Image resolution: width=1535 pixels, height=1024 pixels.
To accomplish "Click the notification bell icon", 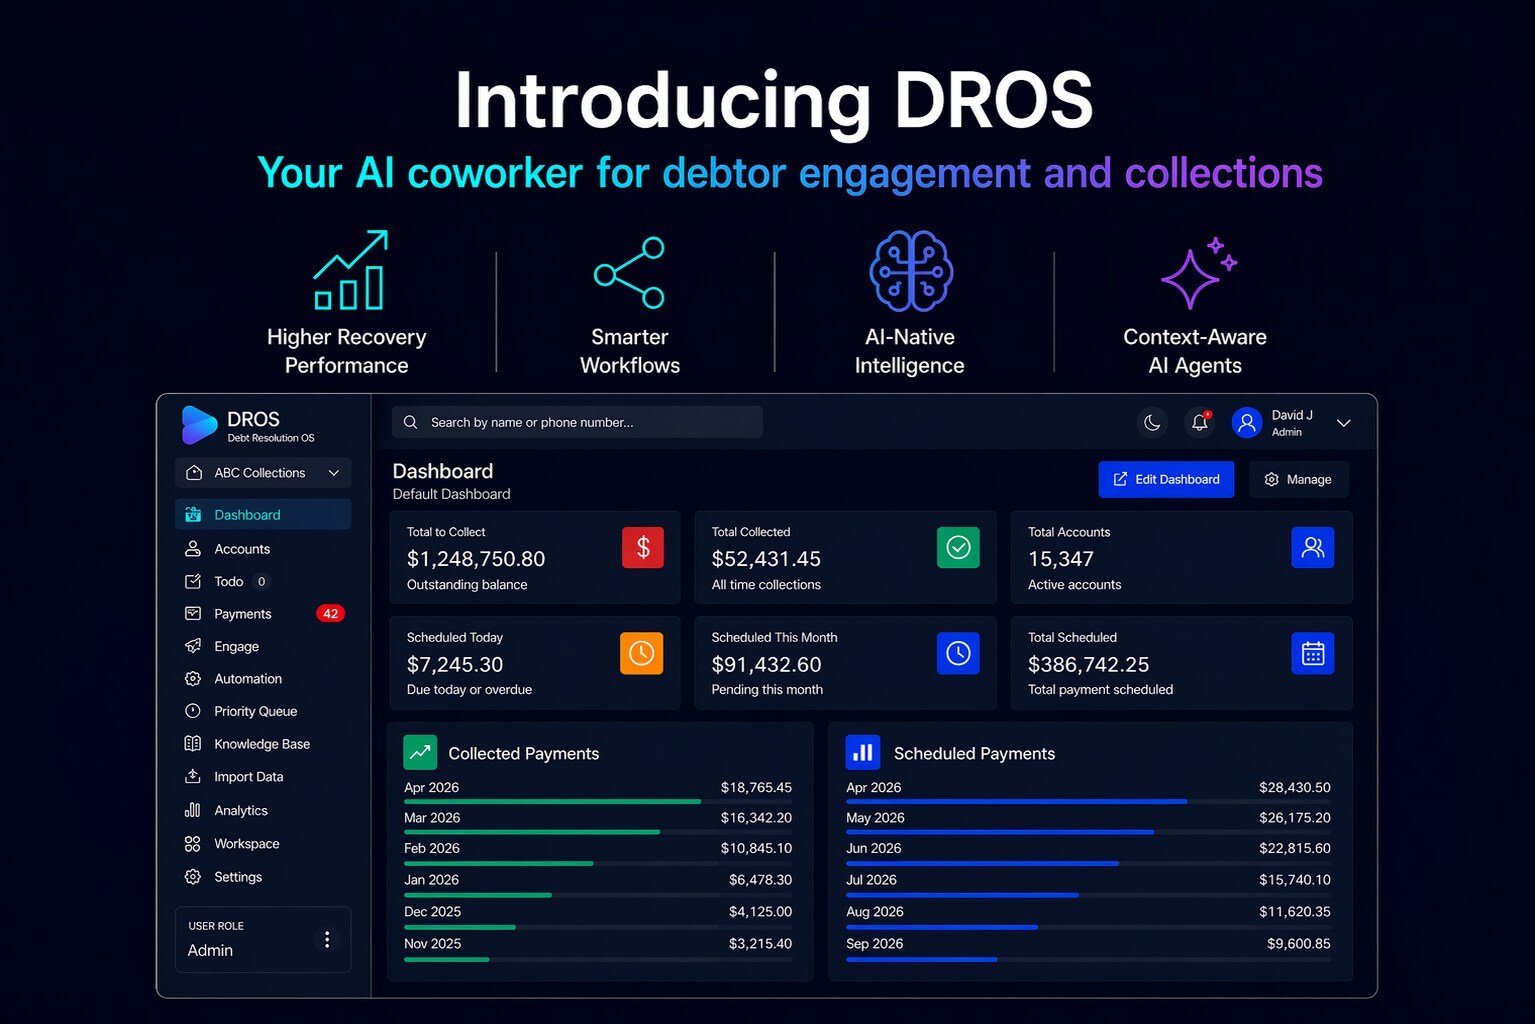I will 1199,423.
